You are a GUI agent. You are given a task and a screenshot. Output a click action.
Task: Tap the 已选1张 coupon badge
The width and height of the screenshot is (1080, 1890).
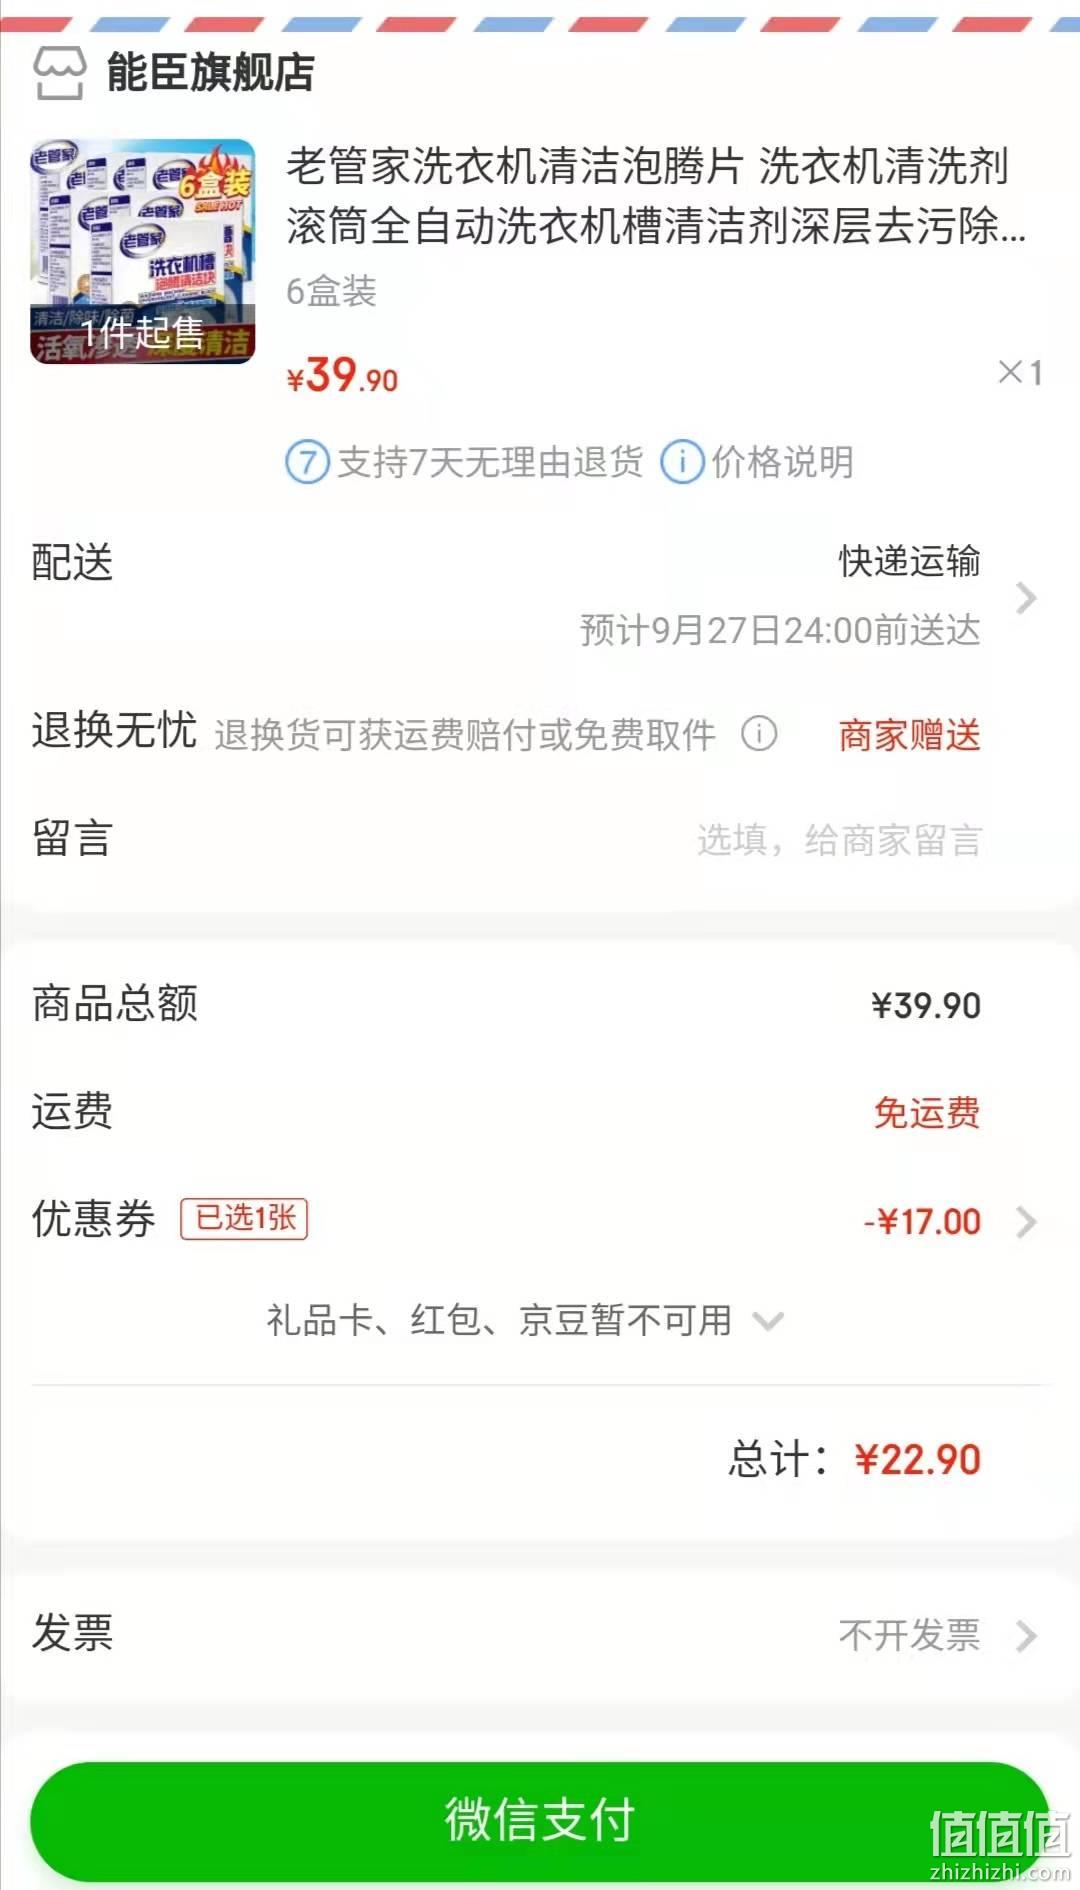pyautogui.click(x=244, y=1218)
